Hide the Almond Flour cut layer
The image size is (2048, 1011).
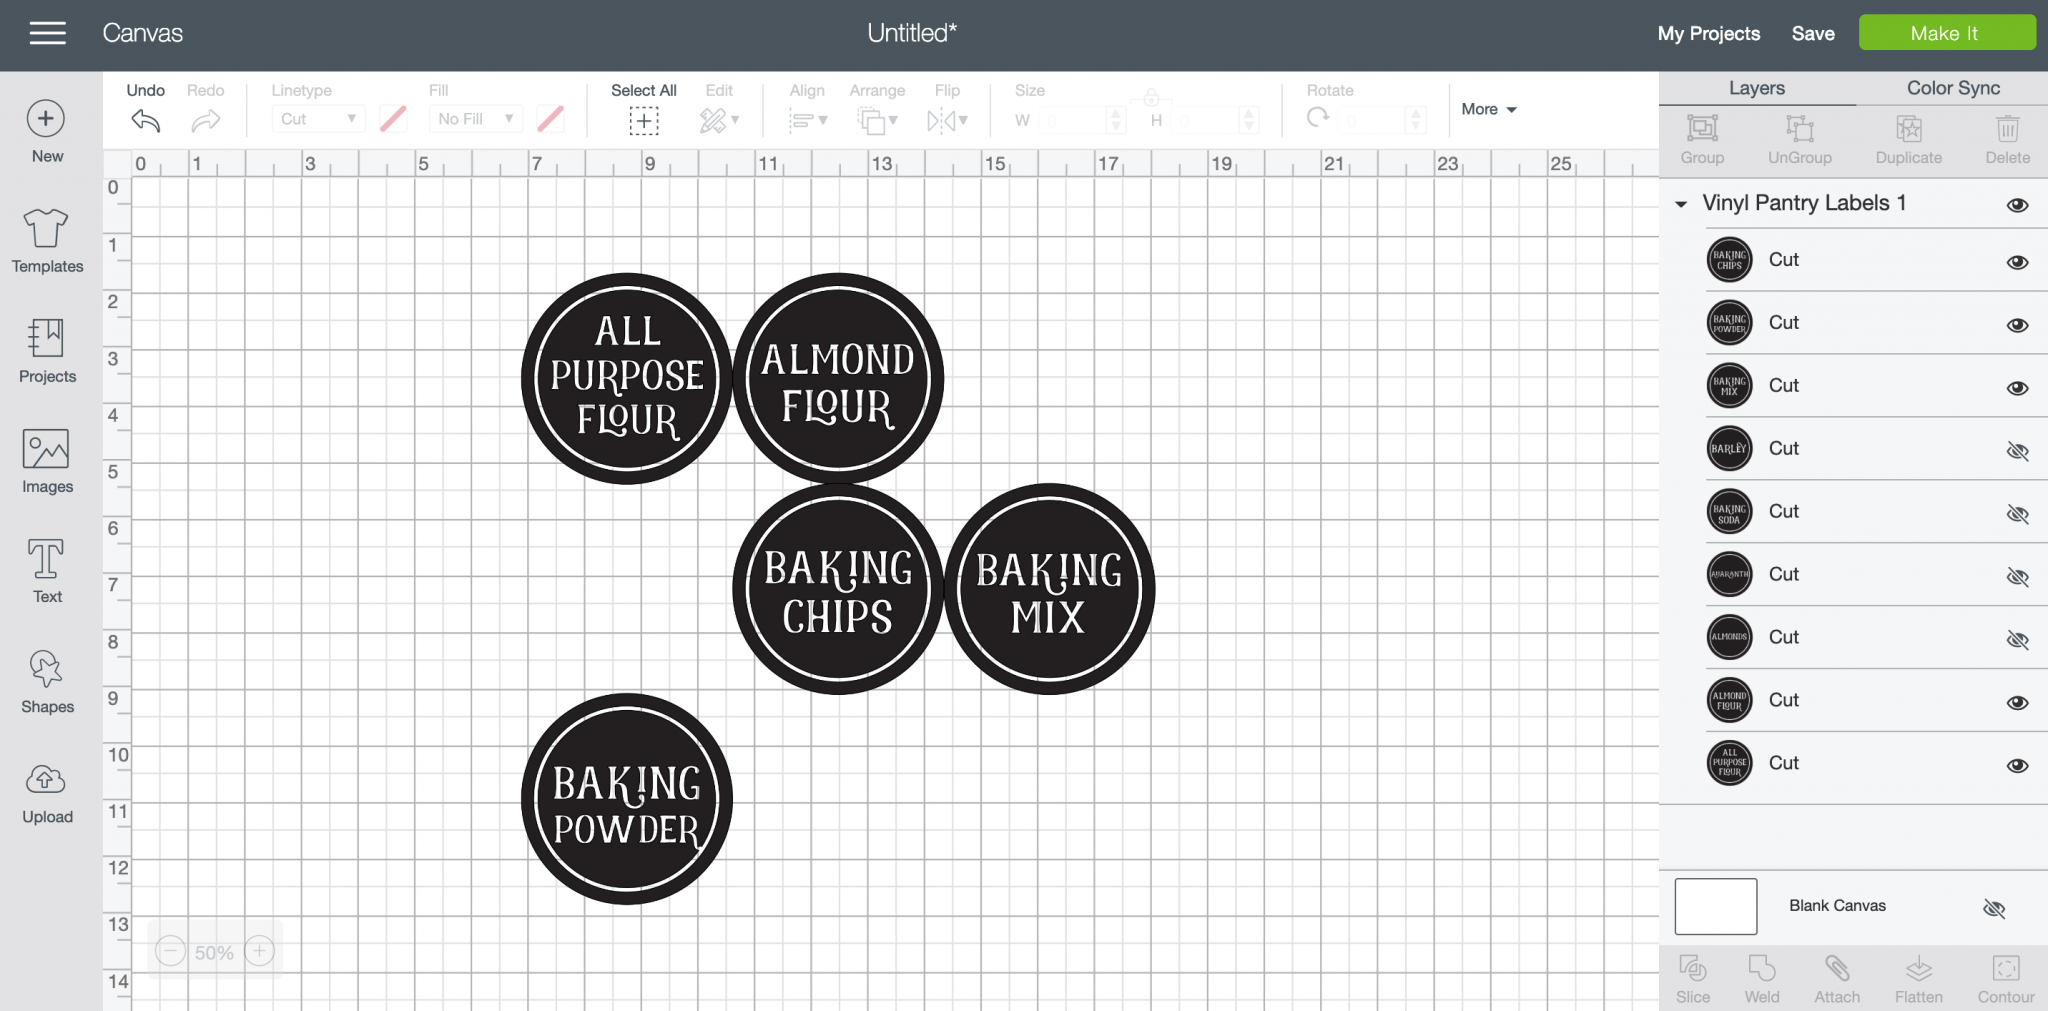pos(2018,702)
